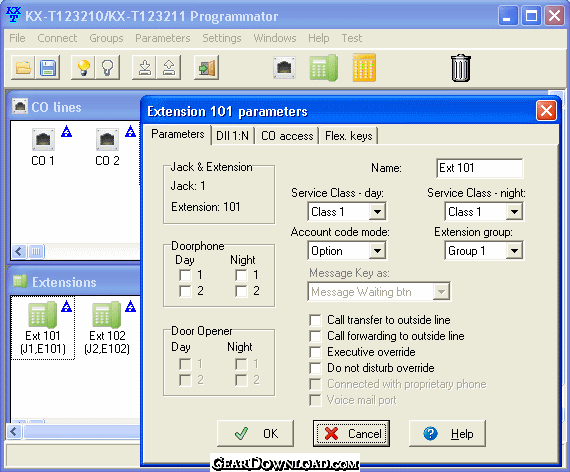The height and width of the screenshot is (472, 570).
Task: Switch to the Flex. keys tab
Action: tap(349, 136)
